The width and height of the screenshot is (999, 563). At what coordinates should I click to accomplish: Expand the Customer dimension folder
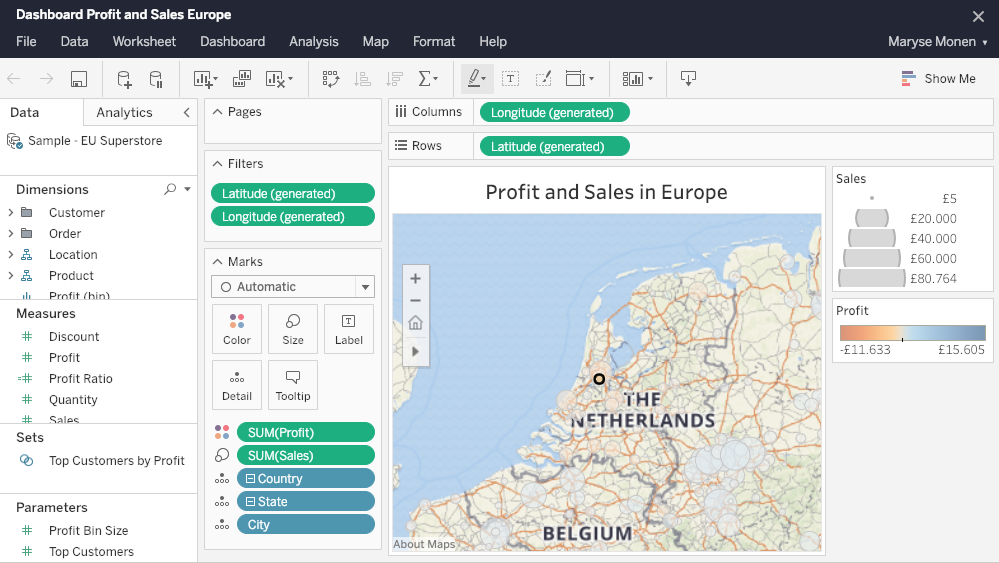point(11,213)
